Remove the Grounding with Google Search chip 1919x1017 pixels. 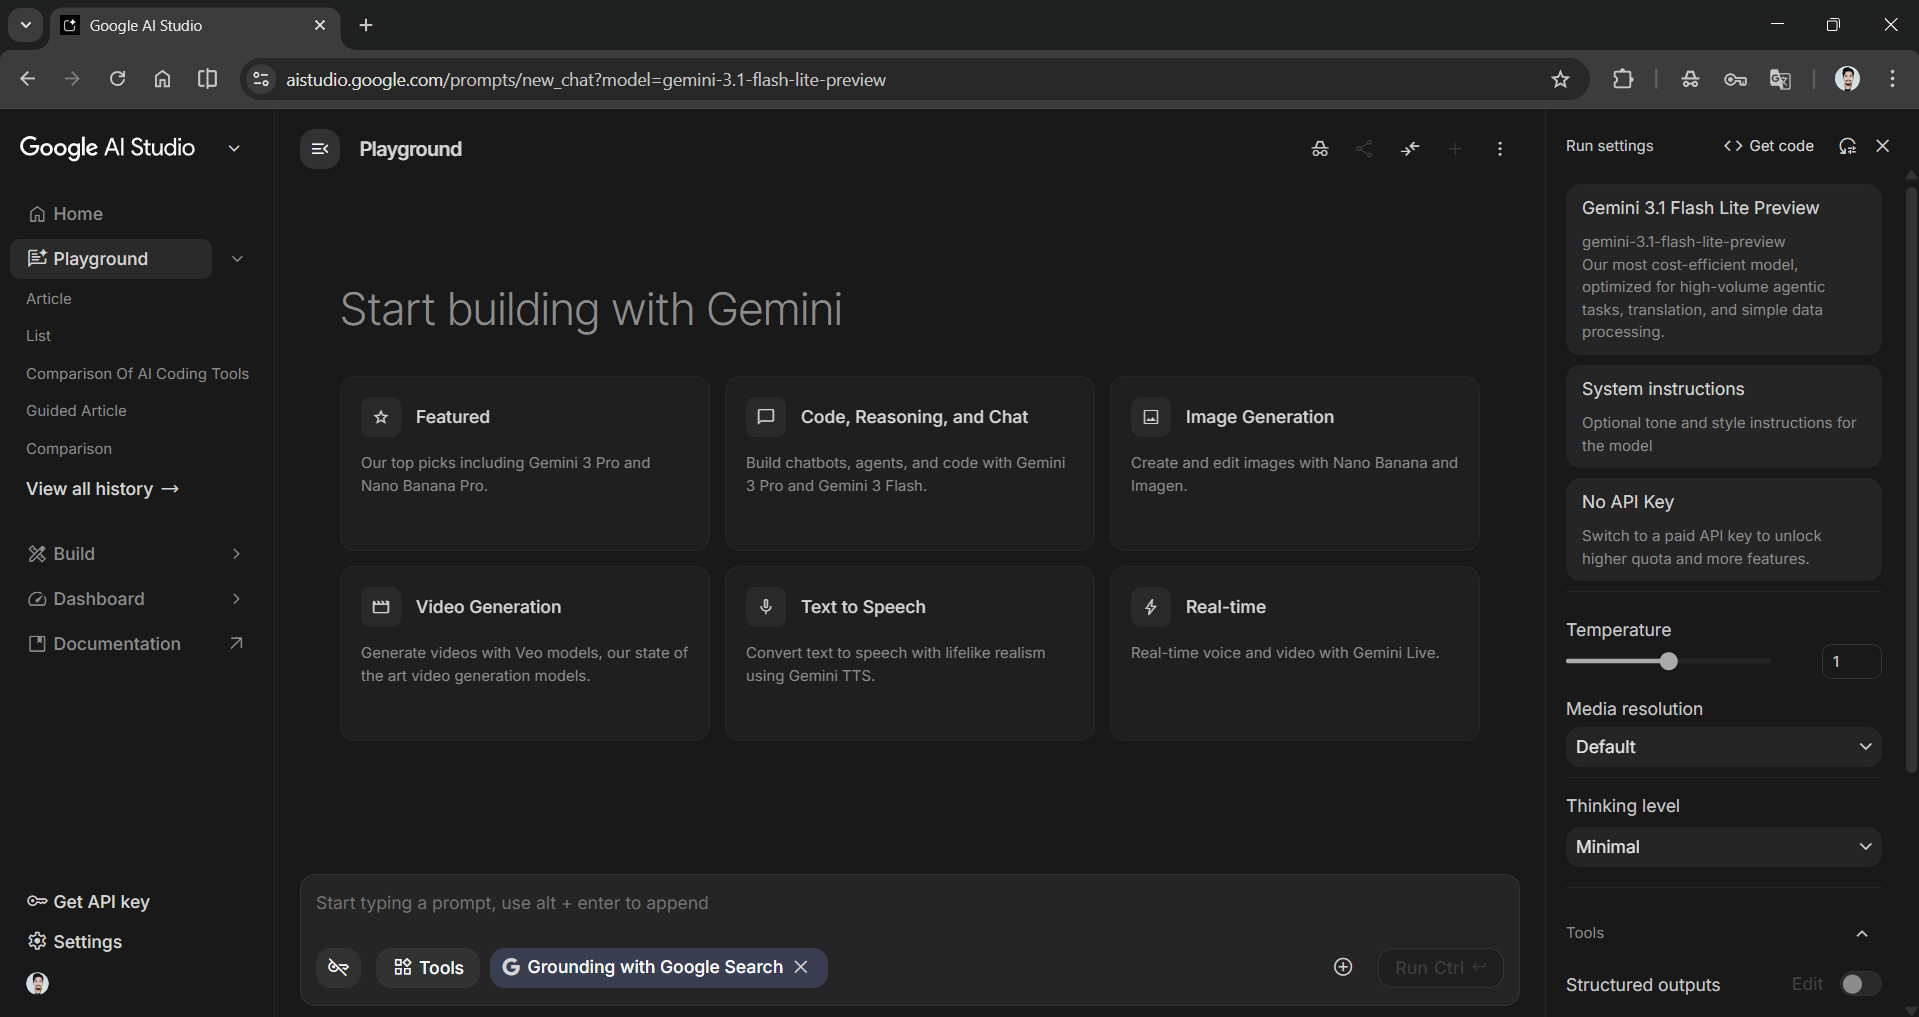(801, 967)
